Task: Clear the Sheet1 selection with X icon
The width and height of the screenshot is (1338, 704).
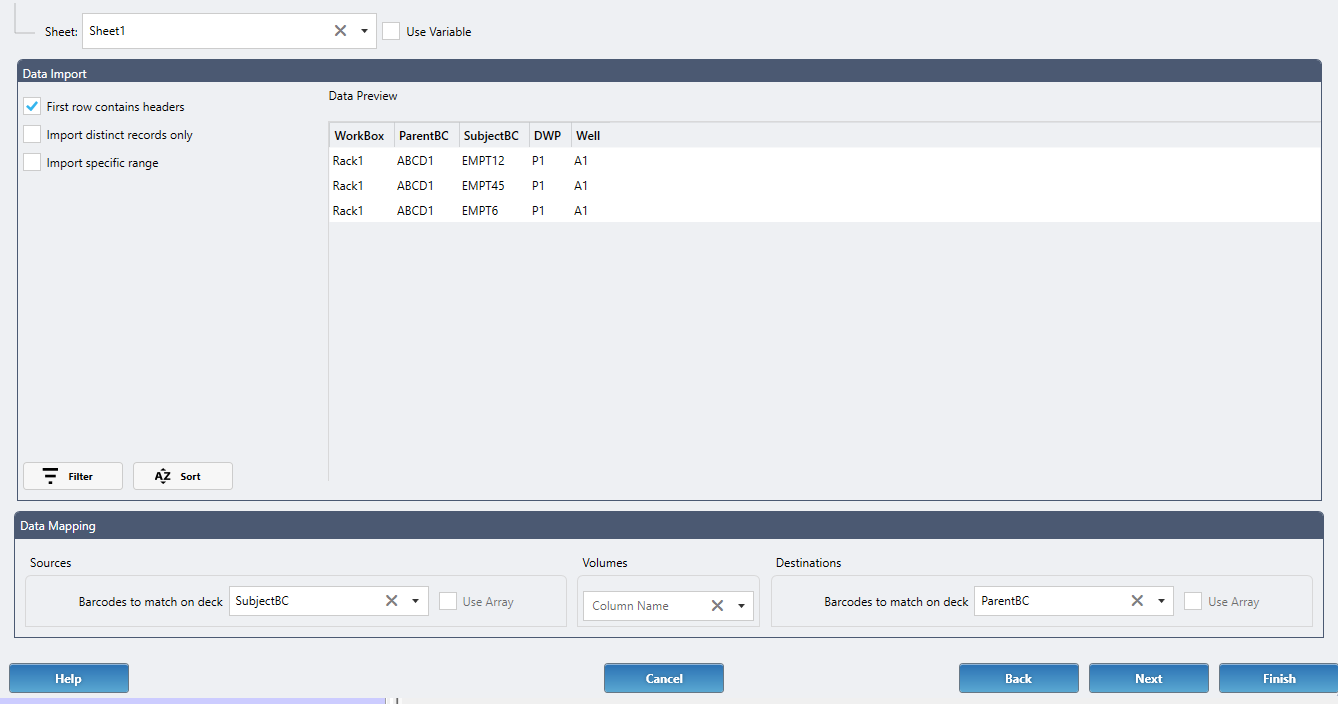Action: tap(340, 31)
